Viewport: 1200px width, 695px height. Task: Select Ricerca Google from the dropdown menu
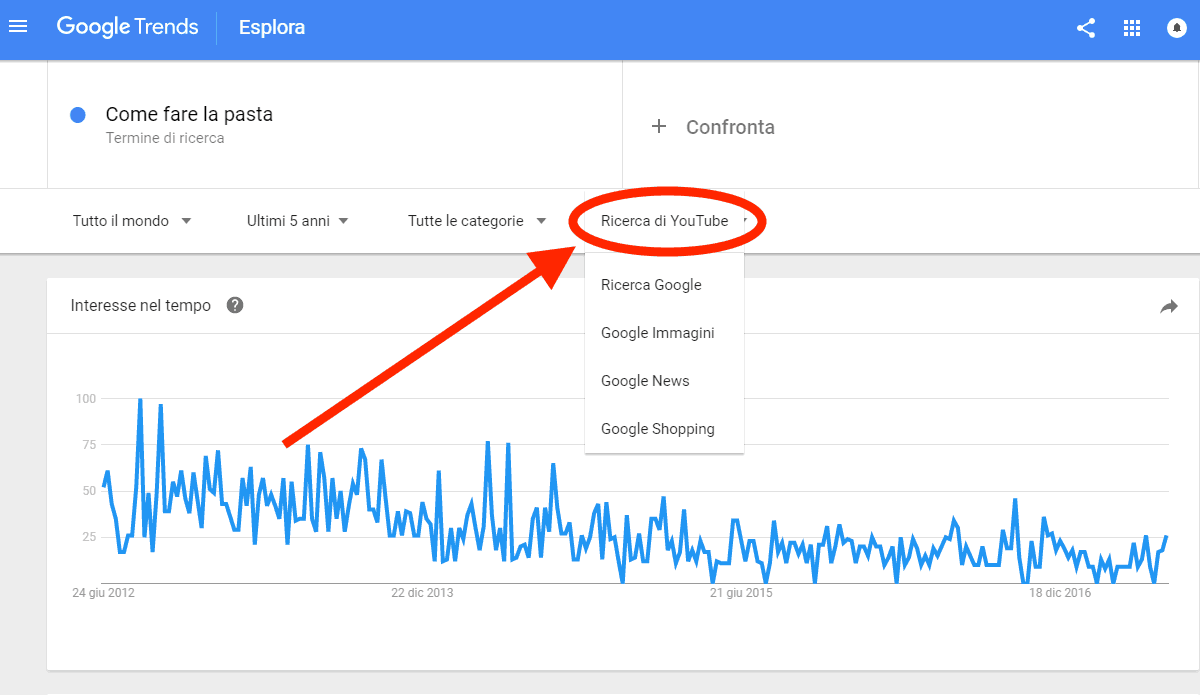point(650,285)
